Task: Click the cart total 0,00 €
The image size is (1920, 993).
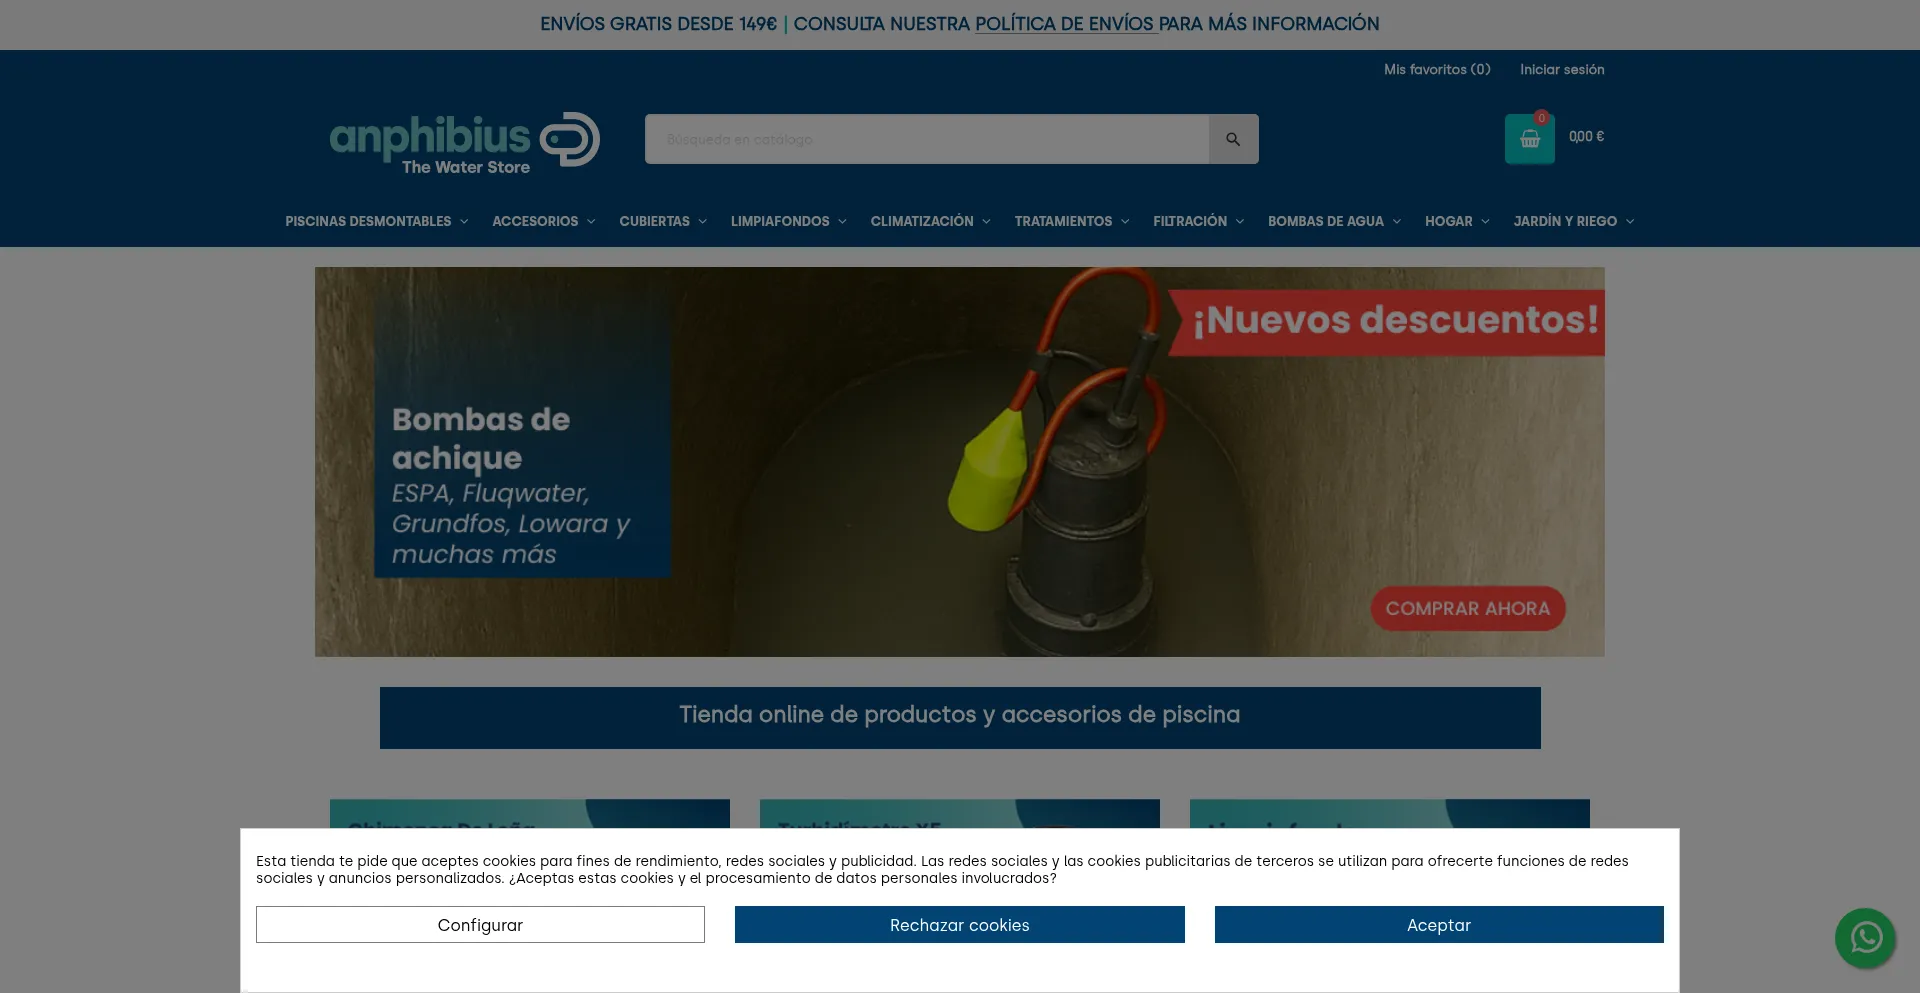Action: coord(1586,137)
